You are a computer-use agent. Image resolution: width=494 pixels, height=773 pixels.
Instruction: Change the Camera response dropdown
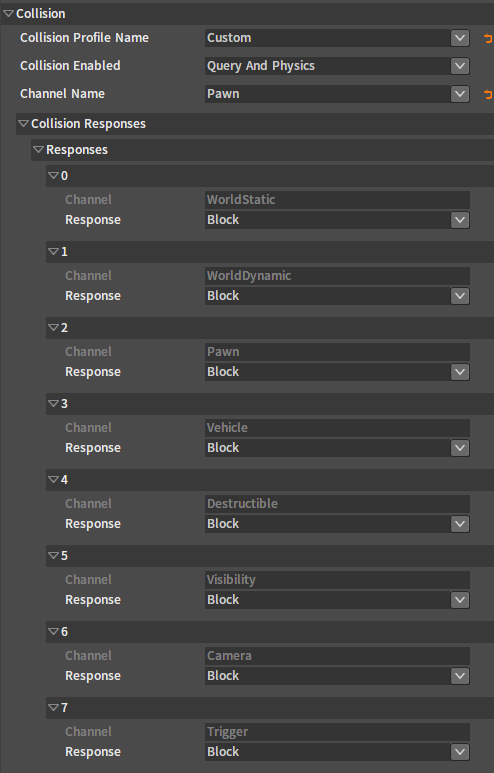tap(337, 675)
